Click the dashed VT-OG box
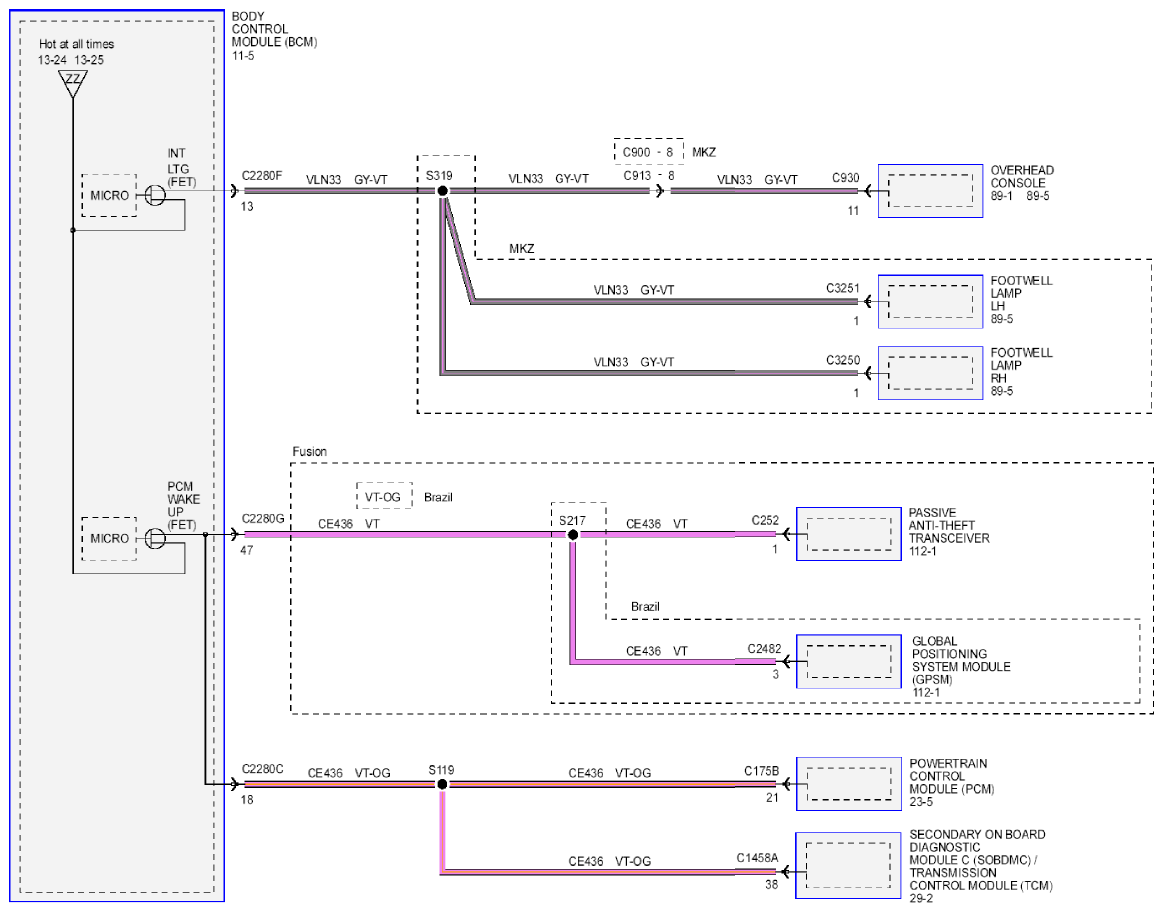The image size is (1163, 912). click(383, 495)
